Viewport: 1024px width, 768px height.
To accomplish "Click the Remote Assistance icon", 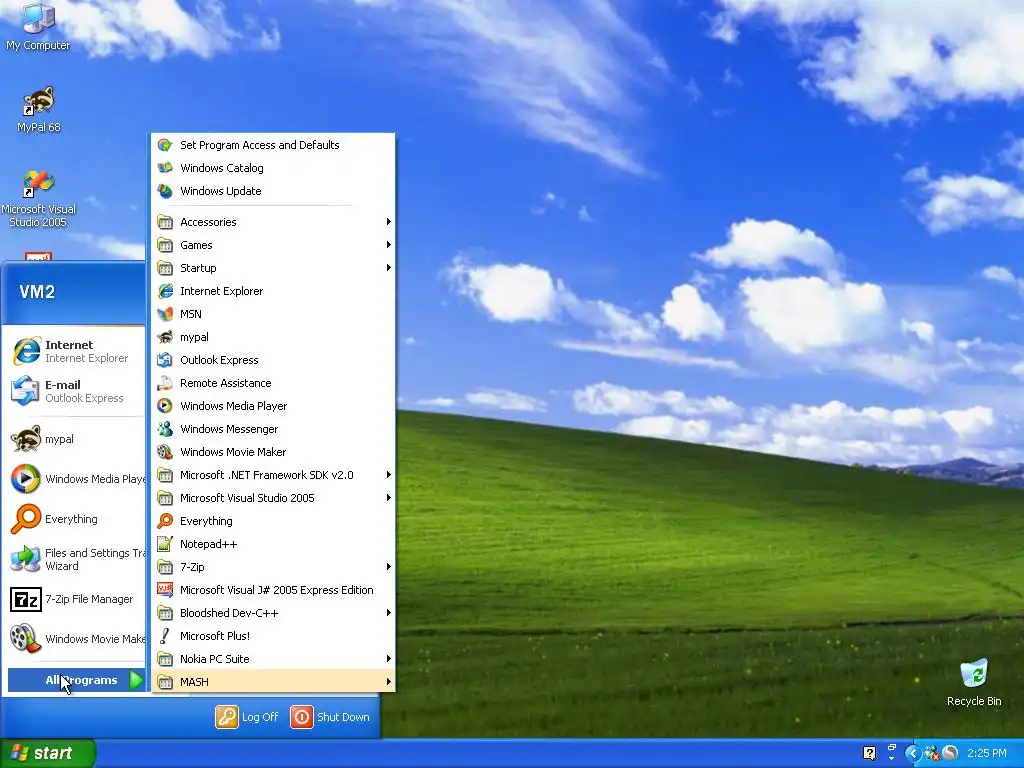I will pyautogui.click(x=165, y=383).
